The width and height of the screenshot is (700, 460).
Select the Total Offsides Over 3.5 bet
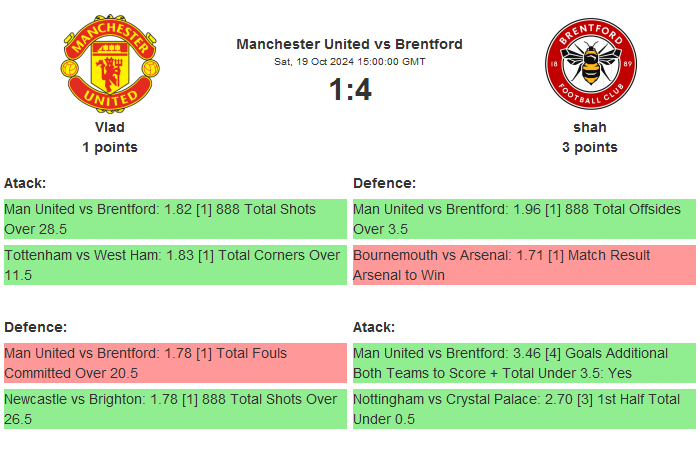coord(524,219)
